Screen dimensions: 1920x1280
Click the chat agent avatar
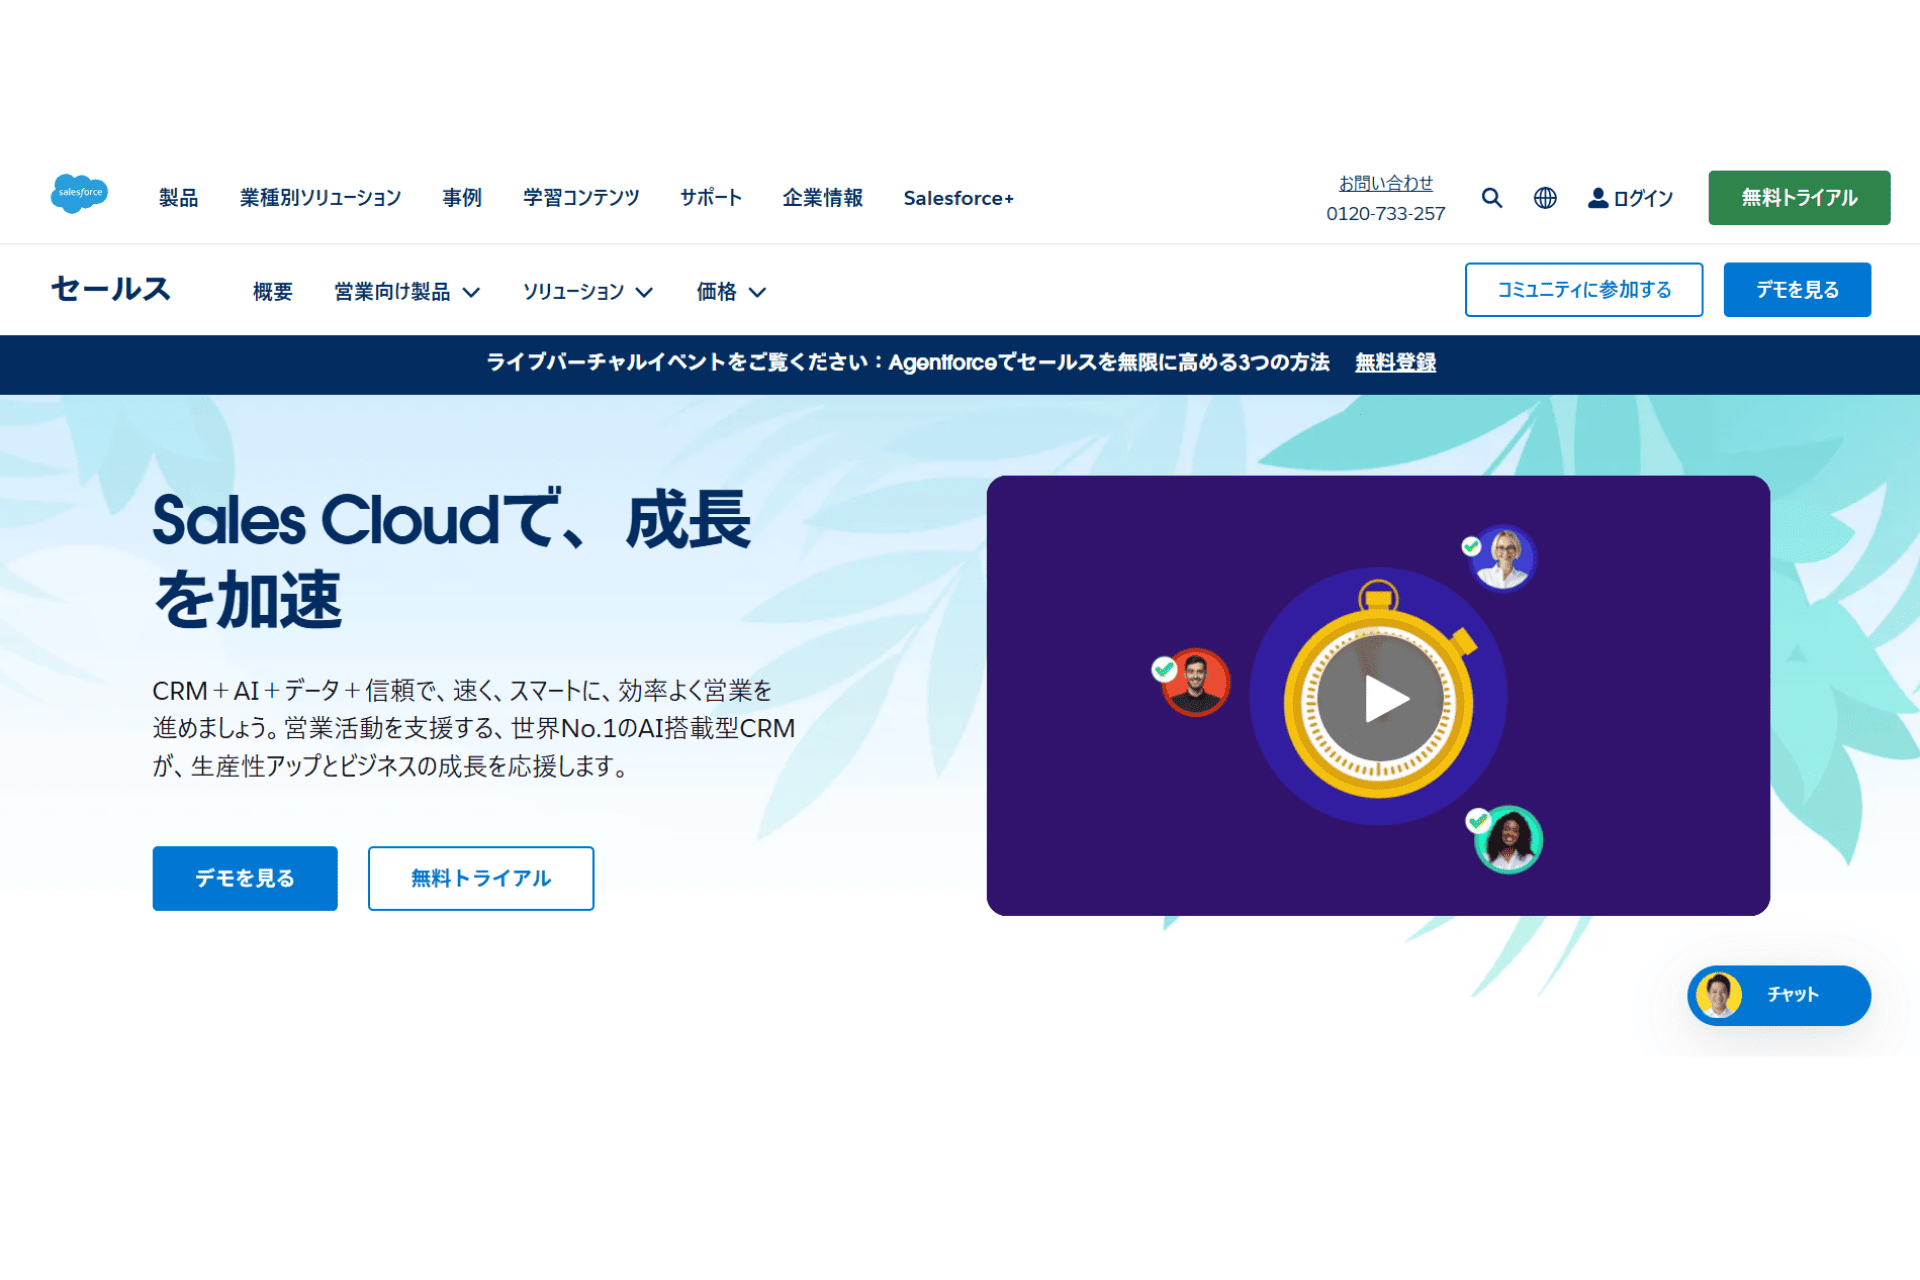point(1719,995)
